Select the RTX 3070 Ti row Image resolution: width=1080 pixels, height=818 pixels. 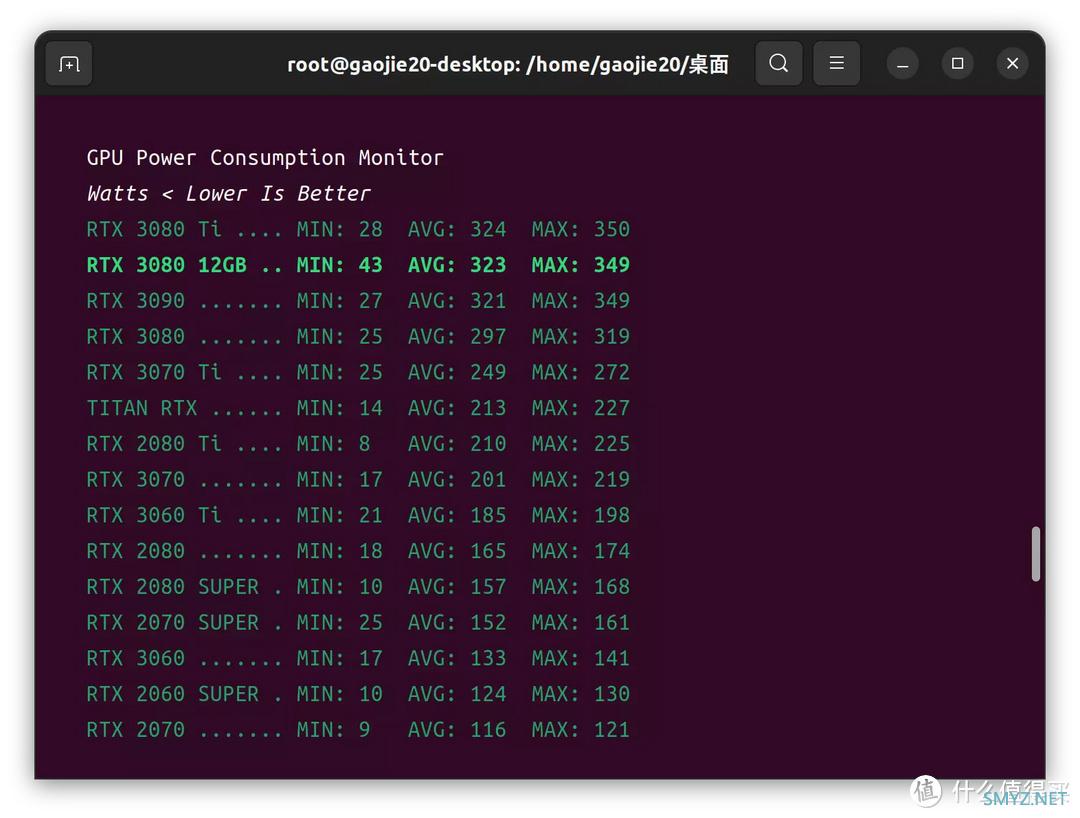[x=358, y=373]
